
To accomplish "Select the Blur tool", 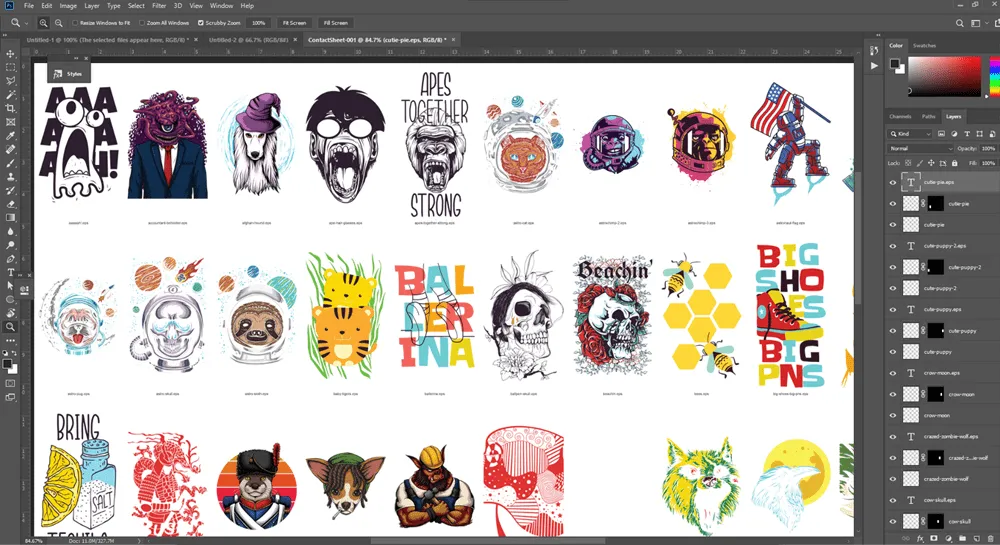I will point(10,231).
